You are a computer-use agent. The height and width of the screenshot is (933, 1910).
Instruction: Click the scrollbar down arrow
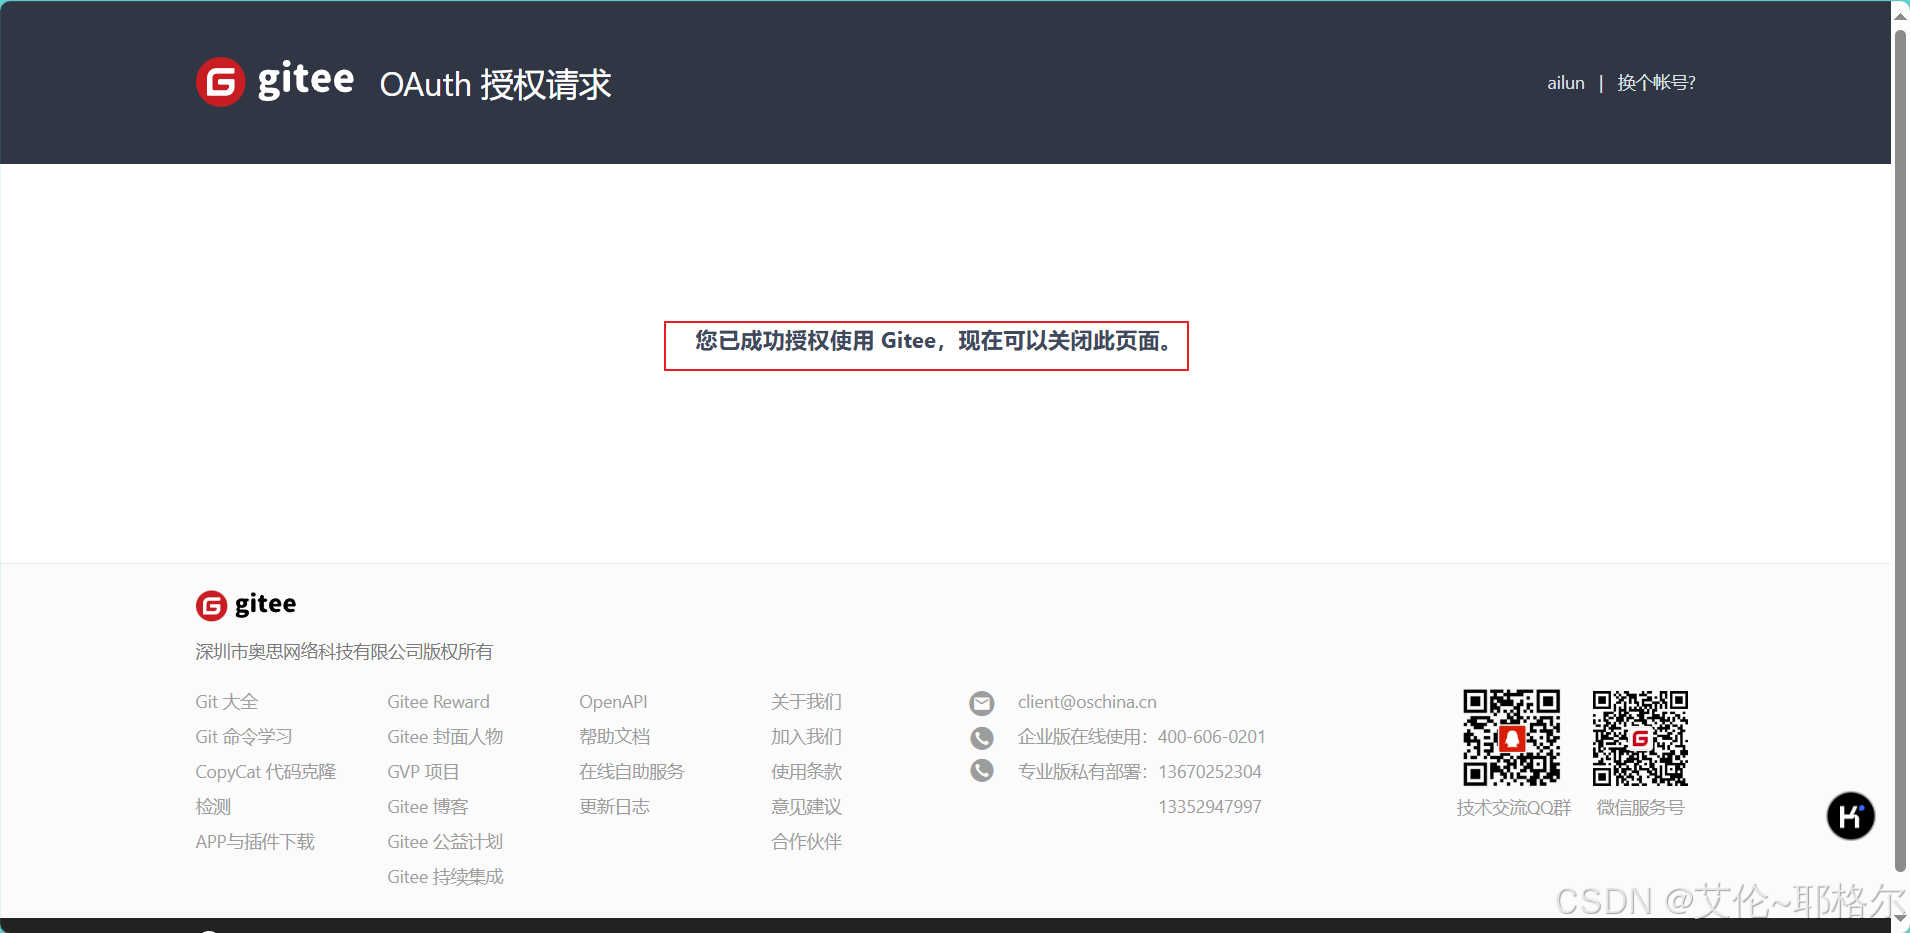tap(1901, 919)
